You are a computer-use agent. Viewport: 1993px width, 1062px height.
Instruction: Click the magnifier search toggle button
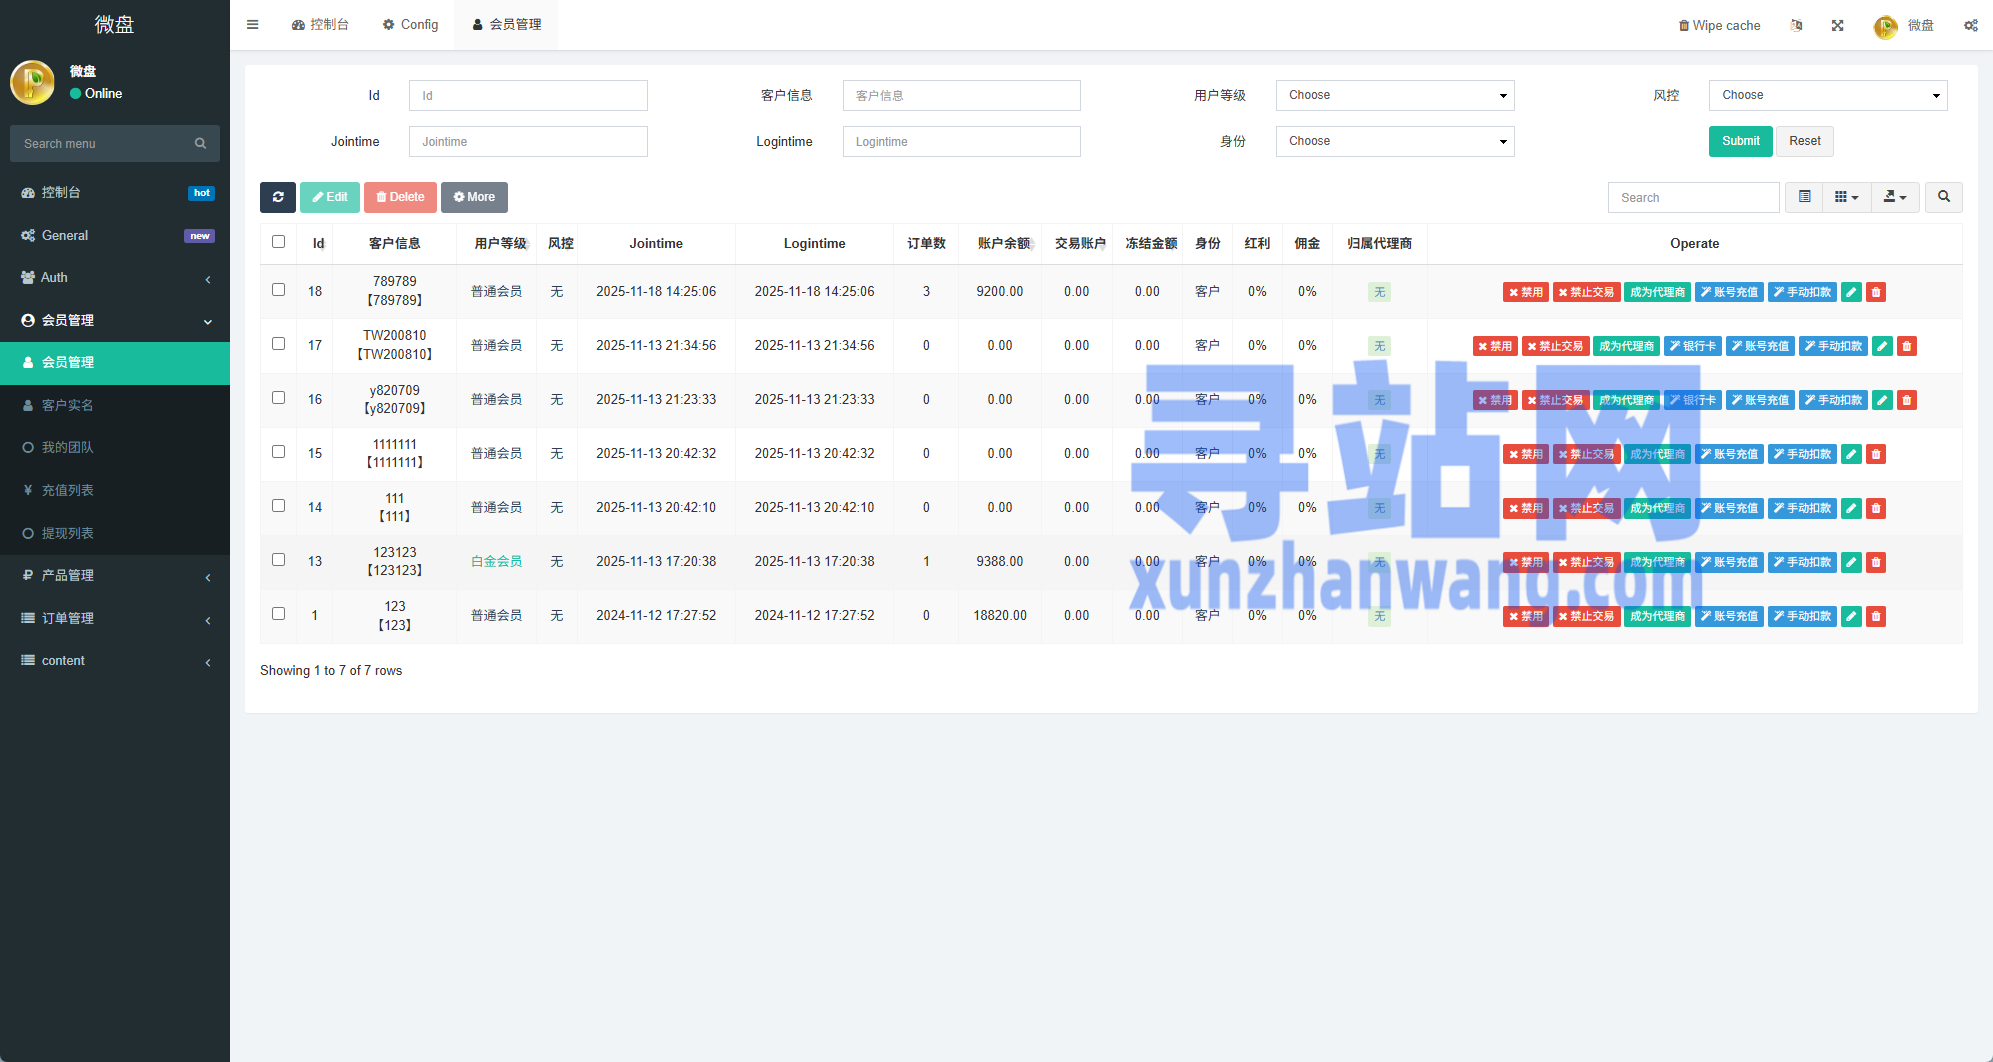tap(1943, 197)
